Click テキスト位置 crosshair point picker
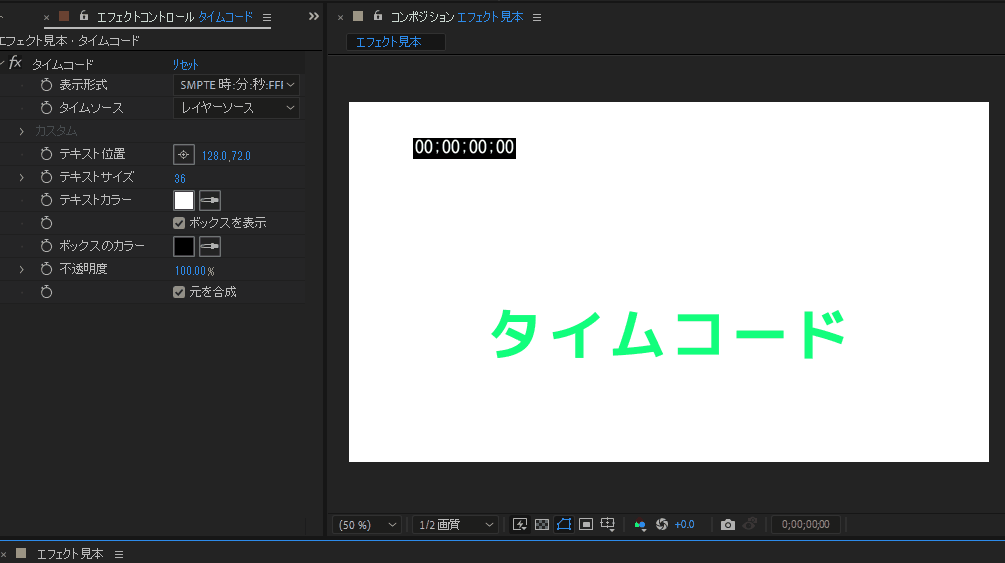The height and width of the screenshot is (563, 1005). click(x=183, y=155)
